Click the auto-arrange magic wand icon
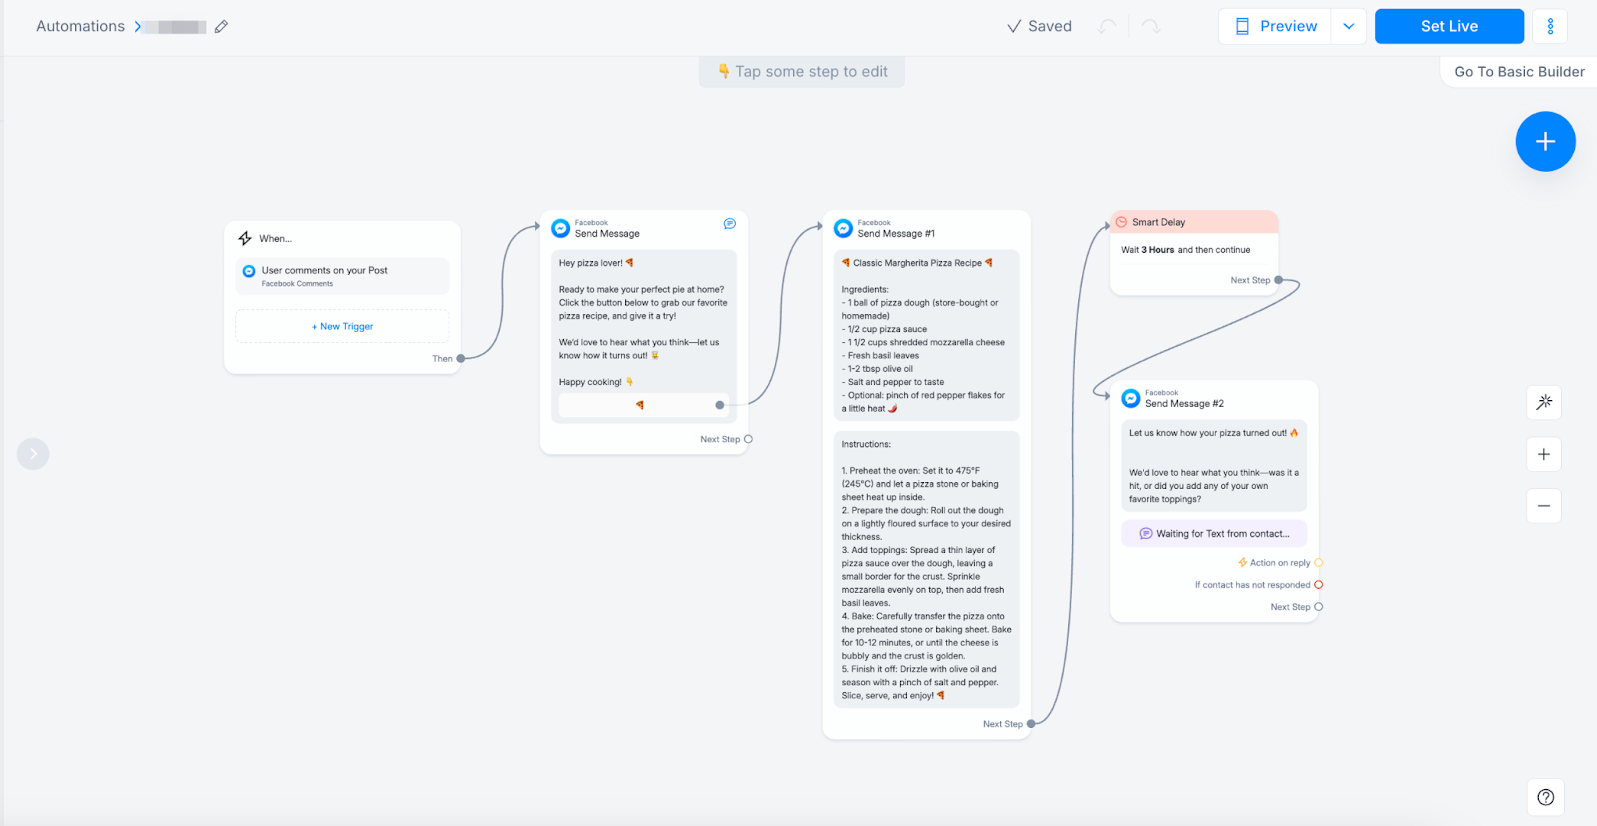The width and height of the screenshot is (1597, 826). point(1544,402)
